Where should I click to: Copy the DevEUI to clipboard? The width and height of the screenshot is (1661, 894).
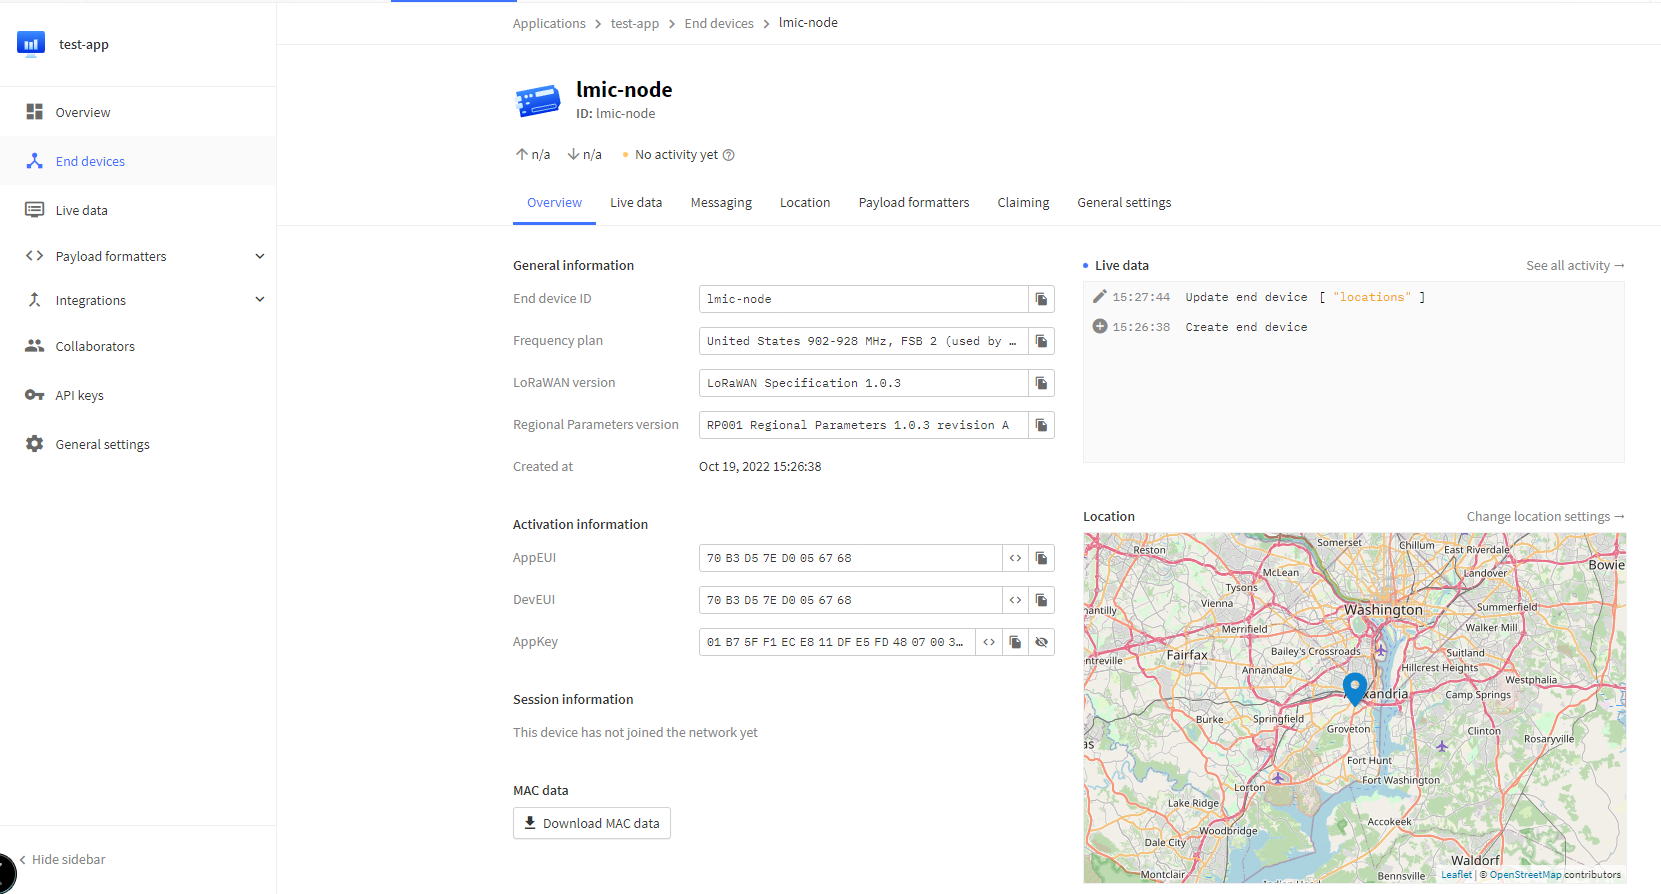coord(1041,600)
